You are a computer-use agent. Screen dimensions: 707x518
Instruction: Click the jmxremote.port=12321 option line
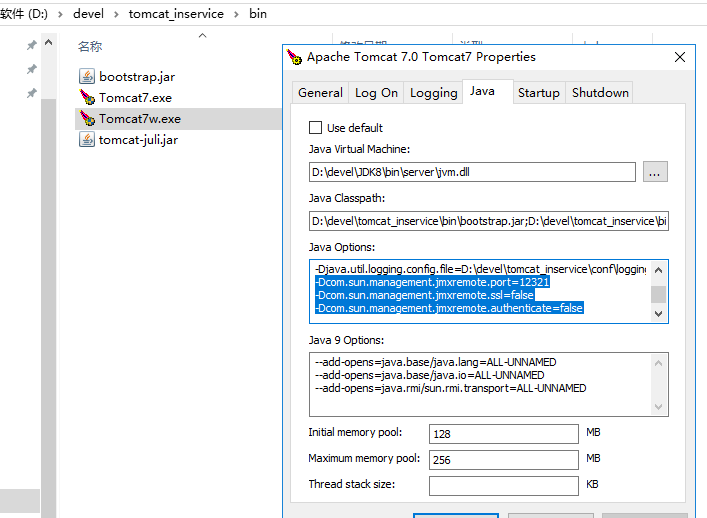432,282
